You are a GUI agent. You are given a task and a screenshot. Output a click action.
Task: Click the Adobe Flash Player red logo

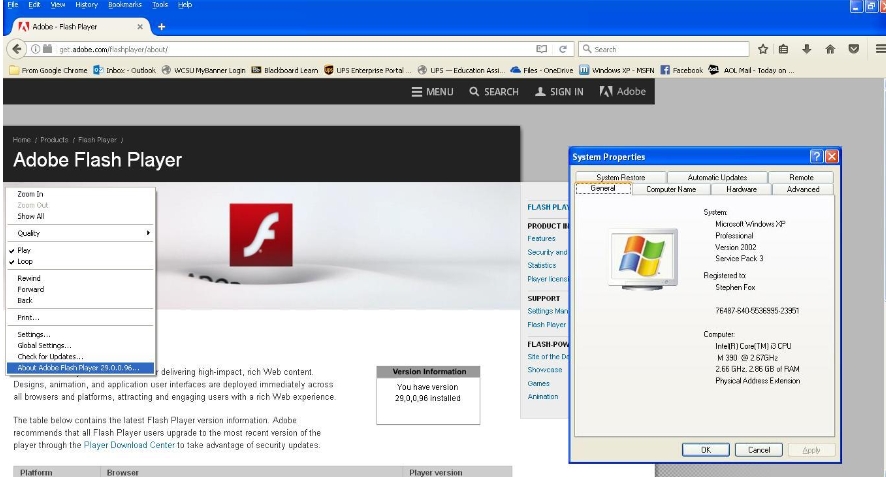pos(261,235)
